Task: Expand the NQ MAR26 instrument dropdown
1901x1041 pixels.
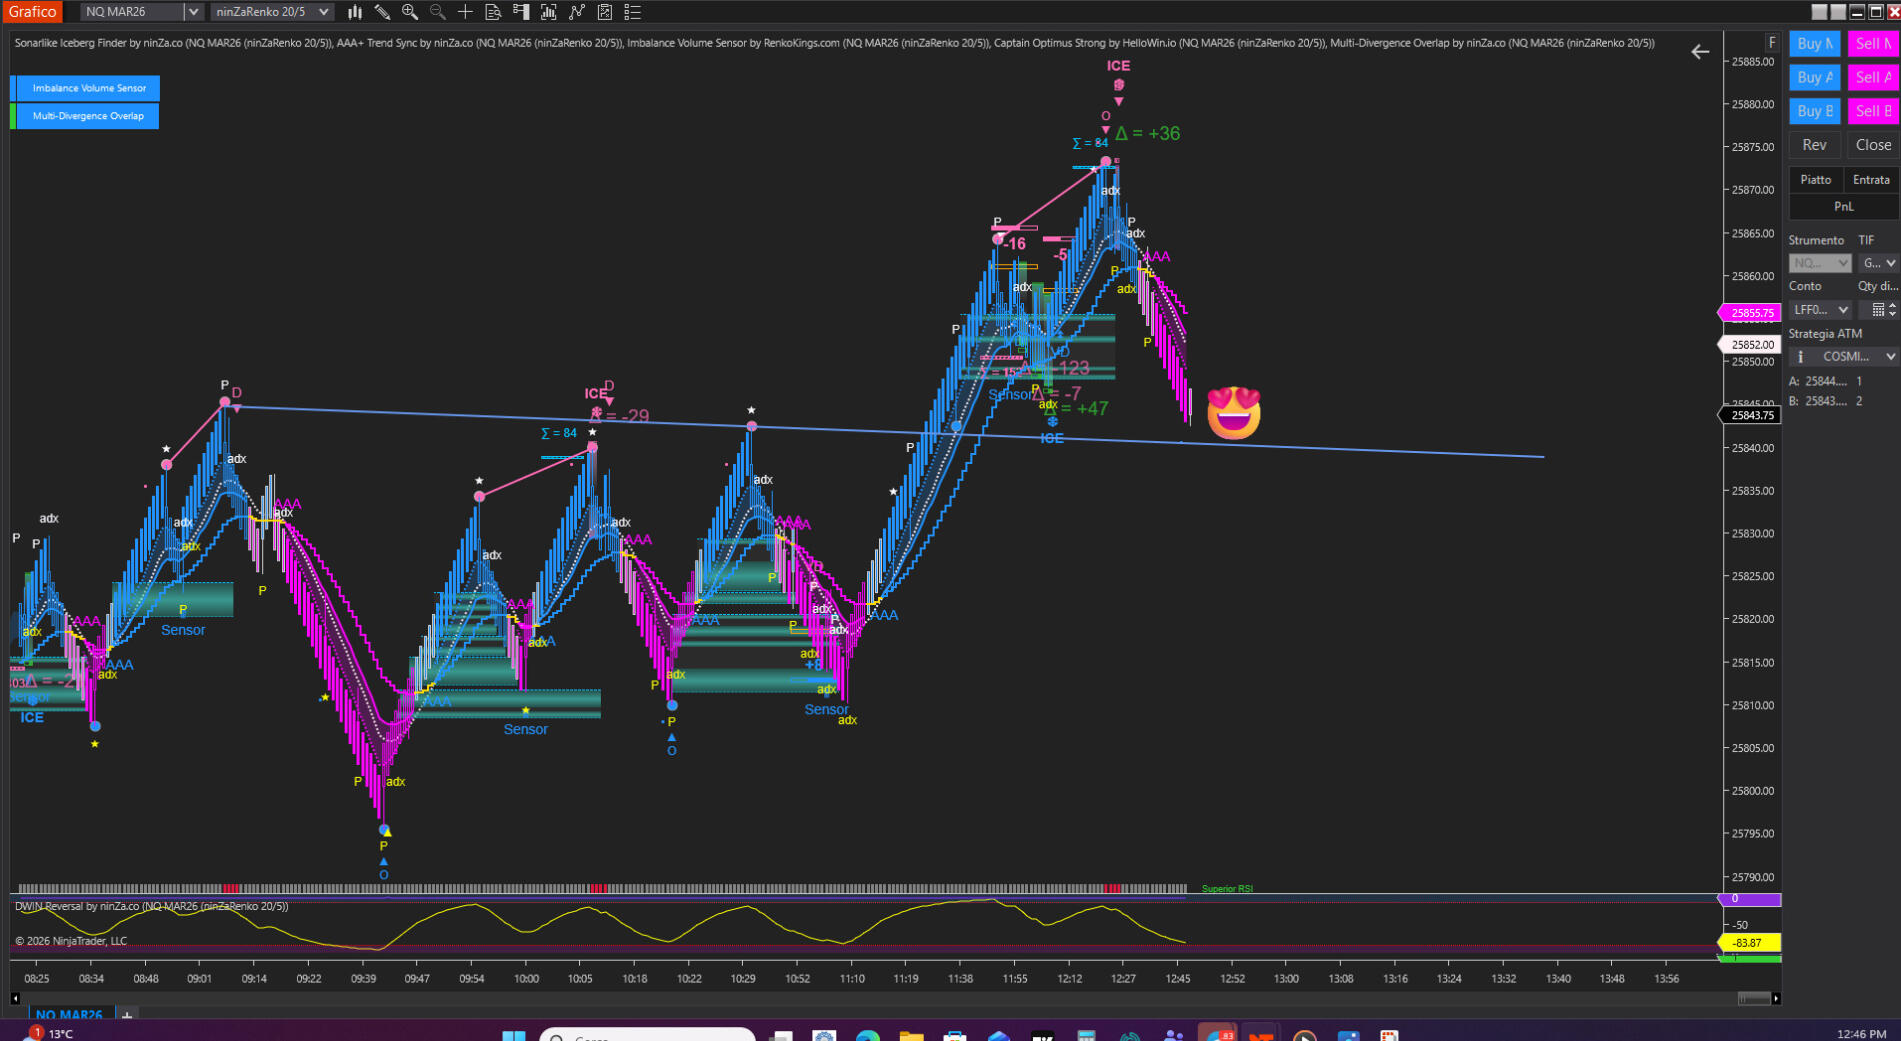Action: (x=193, y=12)
